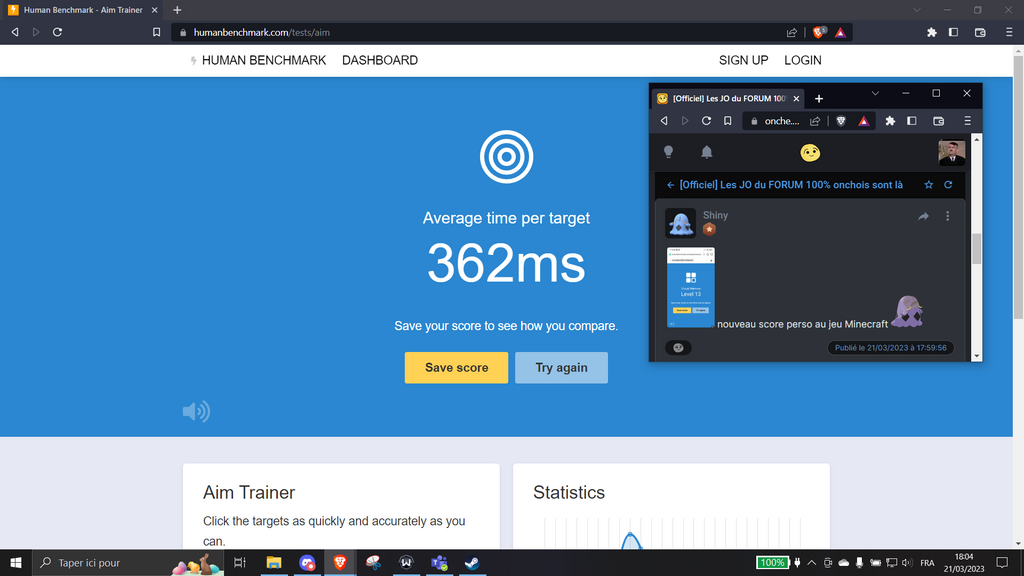Toggle bookmark for the humanbenchmark page
Screen dimensions: 1024x576
click(157, 32)
